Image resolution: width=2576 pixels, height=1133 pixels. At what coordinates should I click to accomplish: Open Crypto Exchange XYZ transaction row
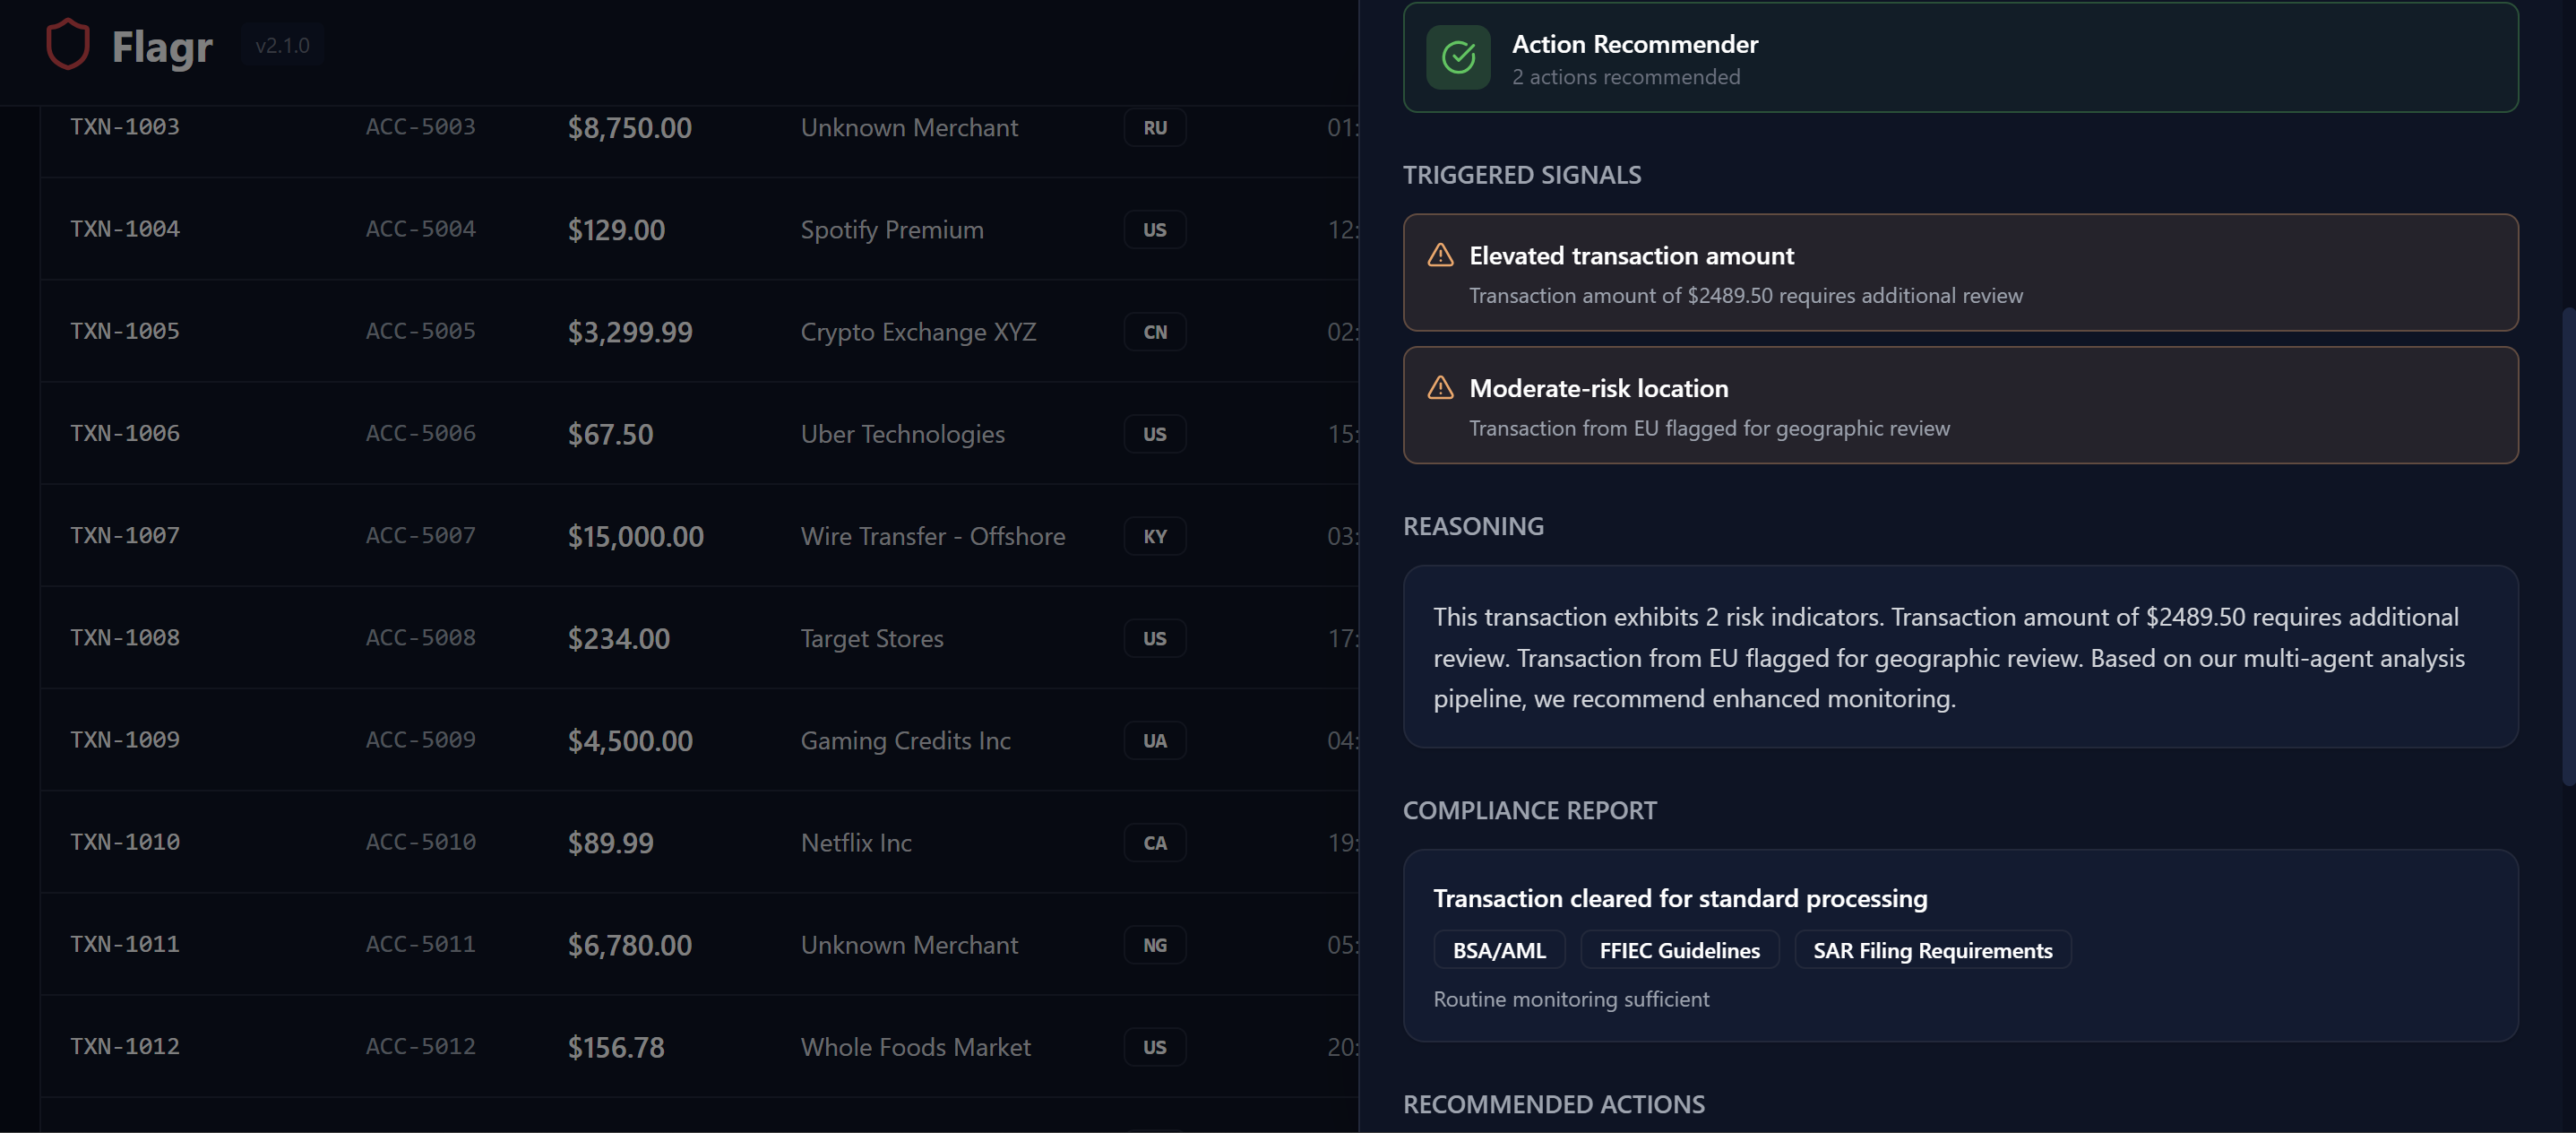pos(917,332)
